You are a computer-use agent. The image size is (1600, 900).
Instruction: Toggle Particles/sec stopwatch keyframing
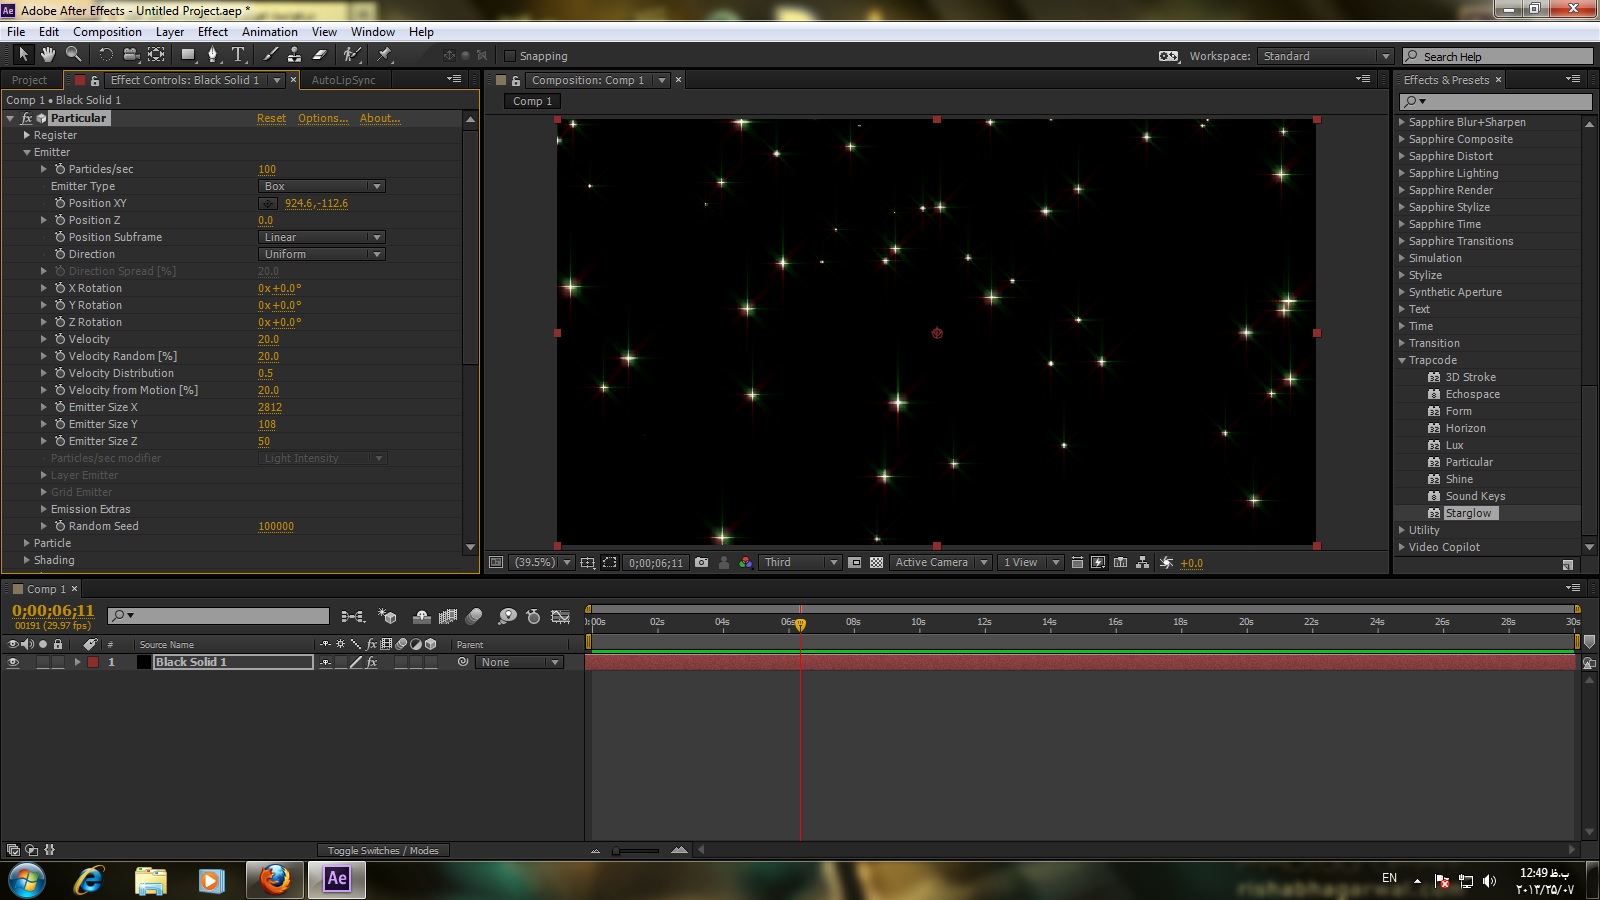click(60, 169)
